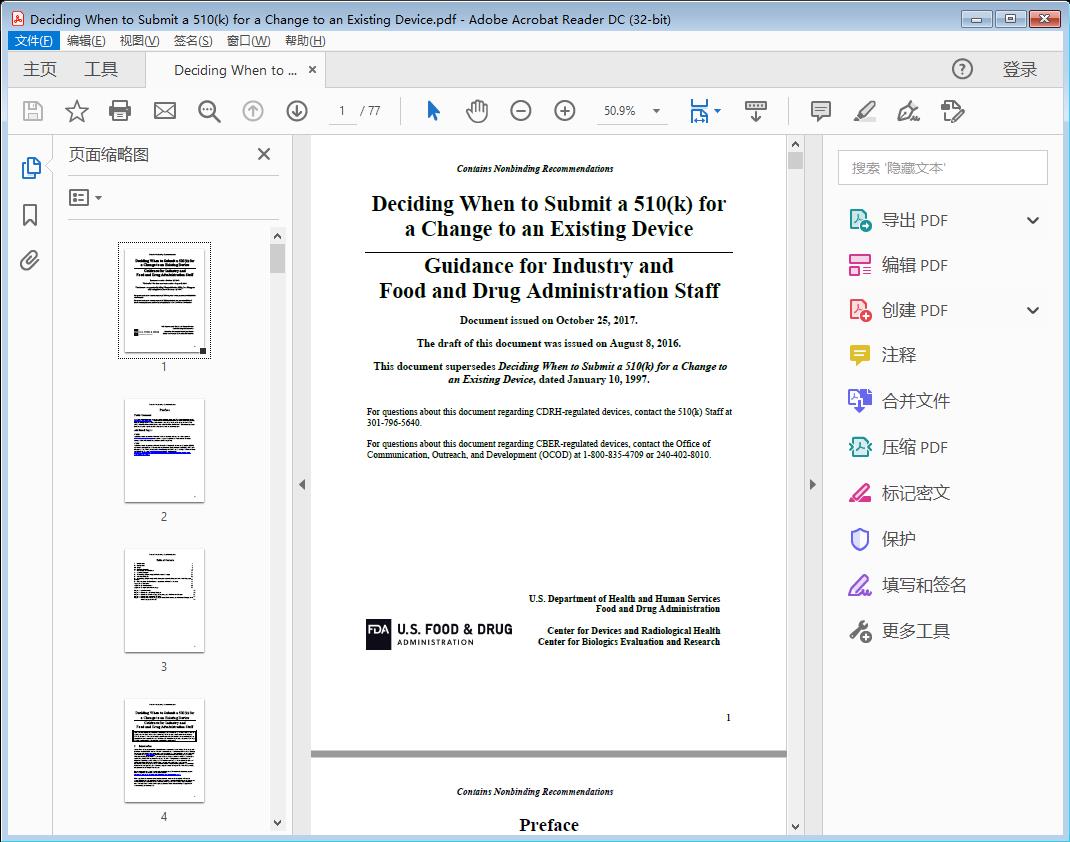Click the print icon in toolbar
The width and height of the screenshot is (1070, 842).
pos(120,111)
